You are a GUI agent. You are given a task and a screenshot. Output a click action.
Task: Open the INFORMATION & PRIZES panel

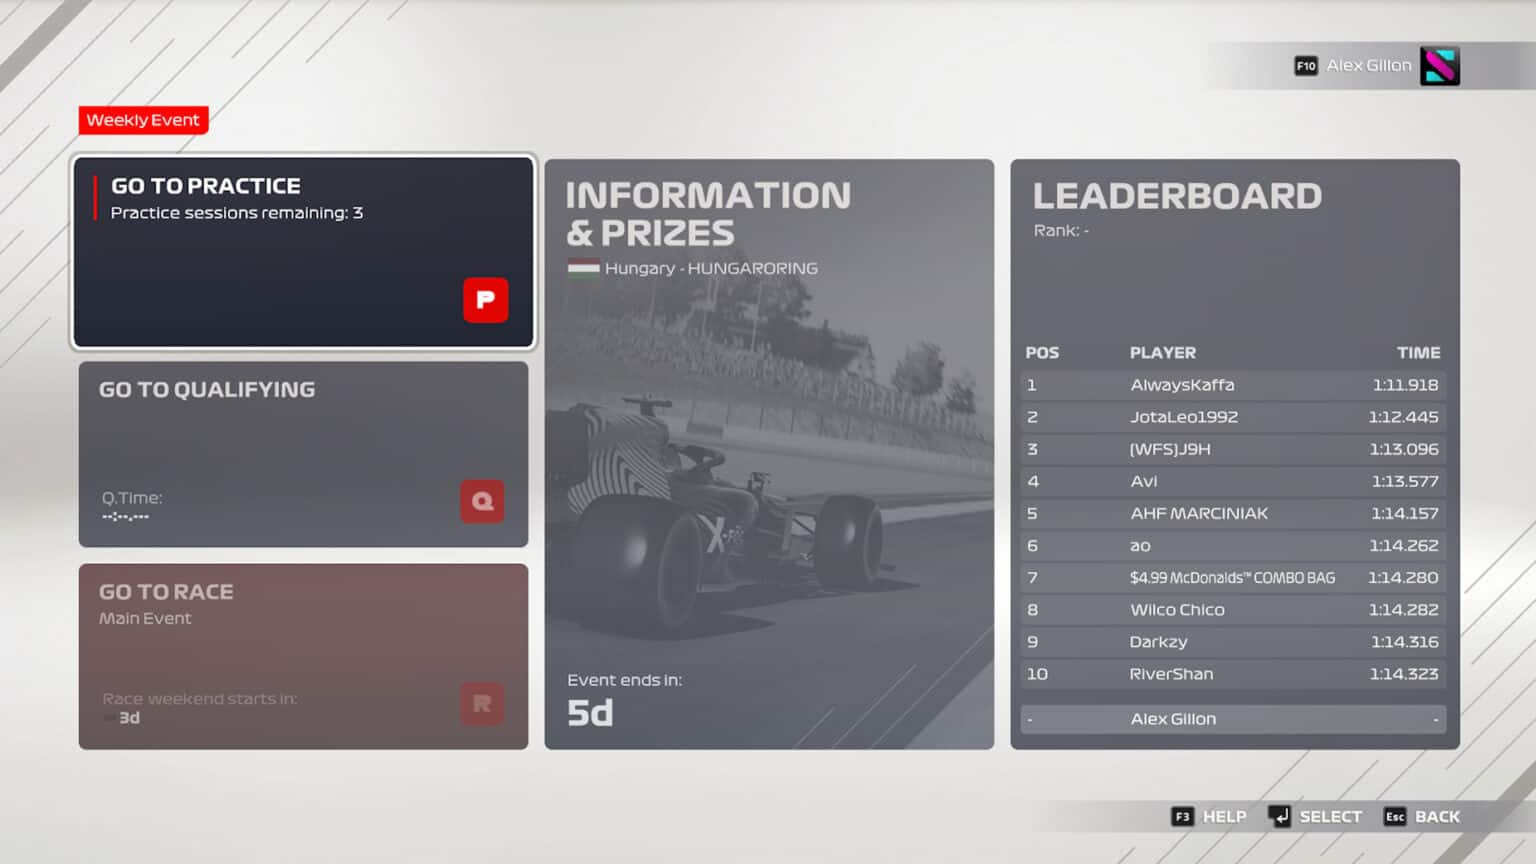click(x=770, y=450)
